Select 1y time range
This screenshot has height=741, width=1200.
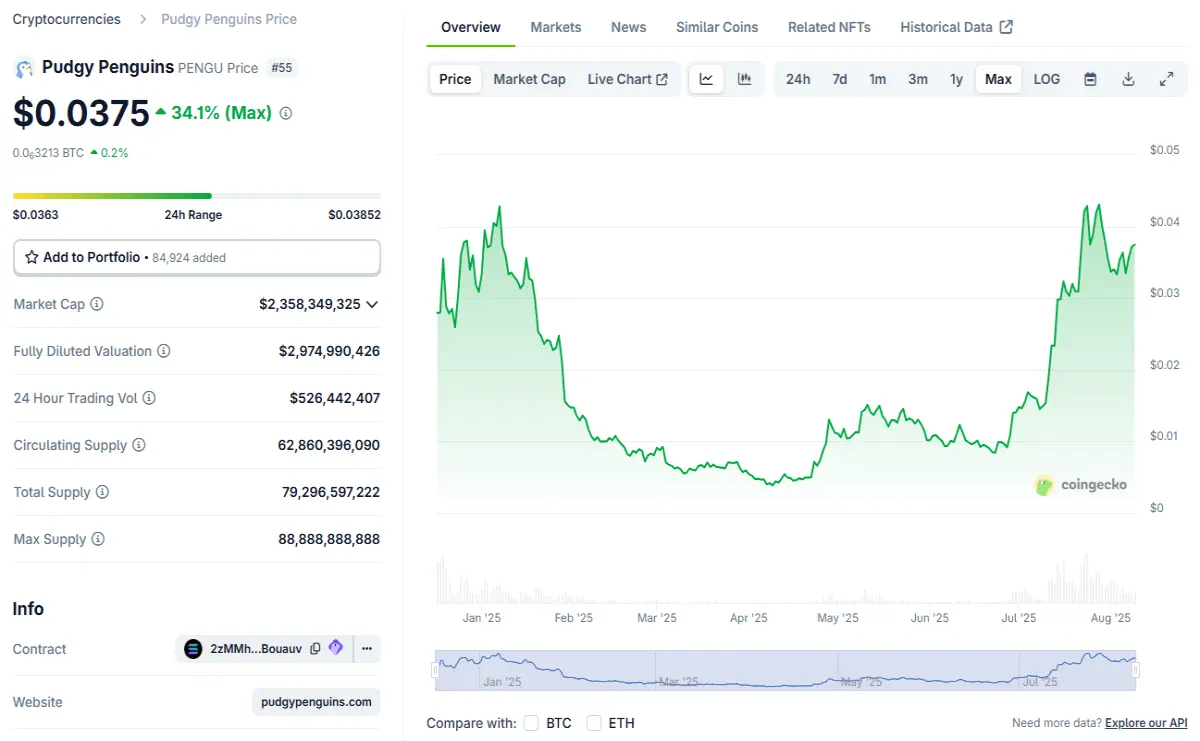(956, 79)
